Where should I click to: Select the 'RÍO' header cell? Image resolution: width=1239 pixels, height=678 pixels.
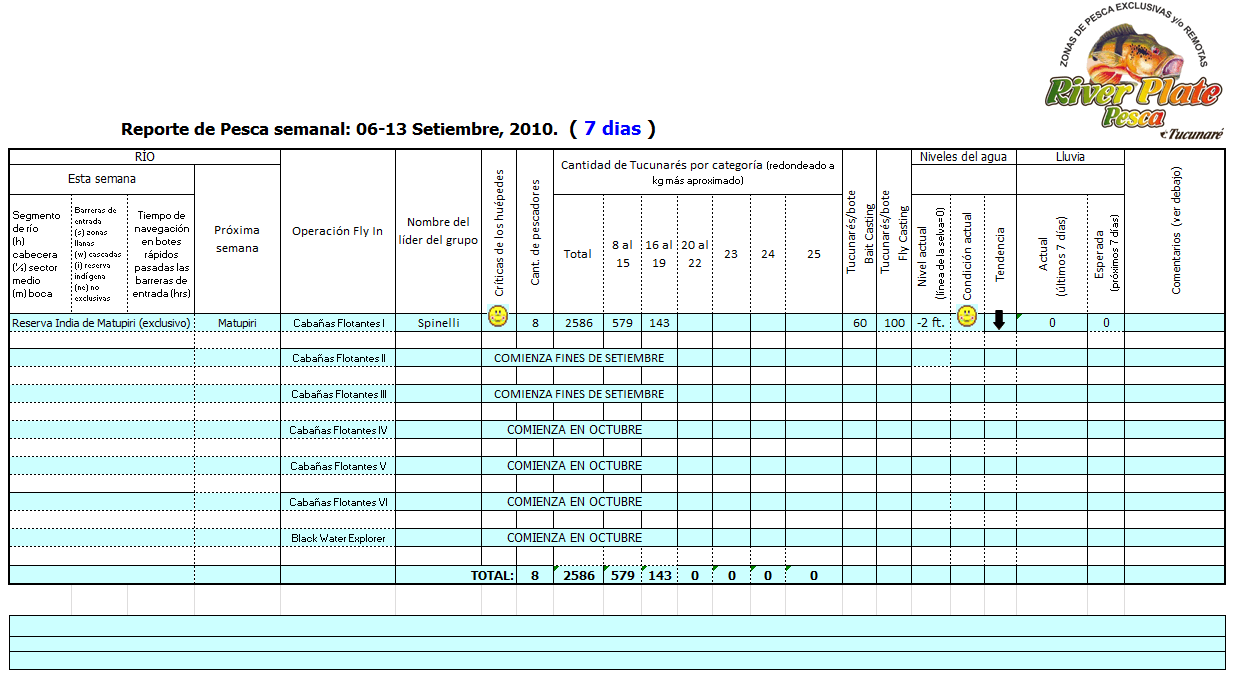point(145,157)
